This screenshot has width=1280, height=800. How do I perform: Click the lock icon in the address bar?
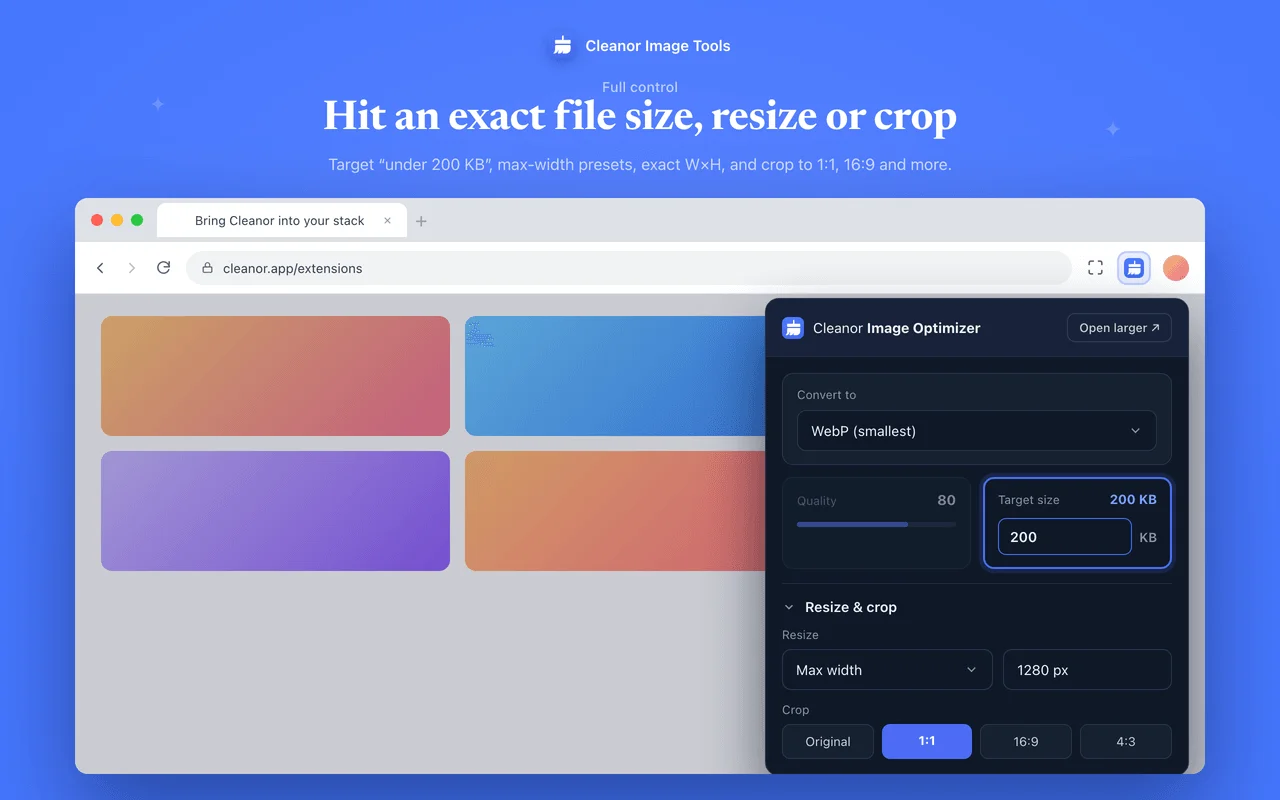pos(208,268)
